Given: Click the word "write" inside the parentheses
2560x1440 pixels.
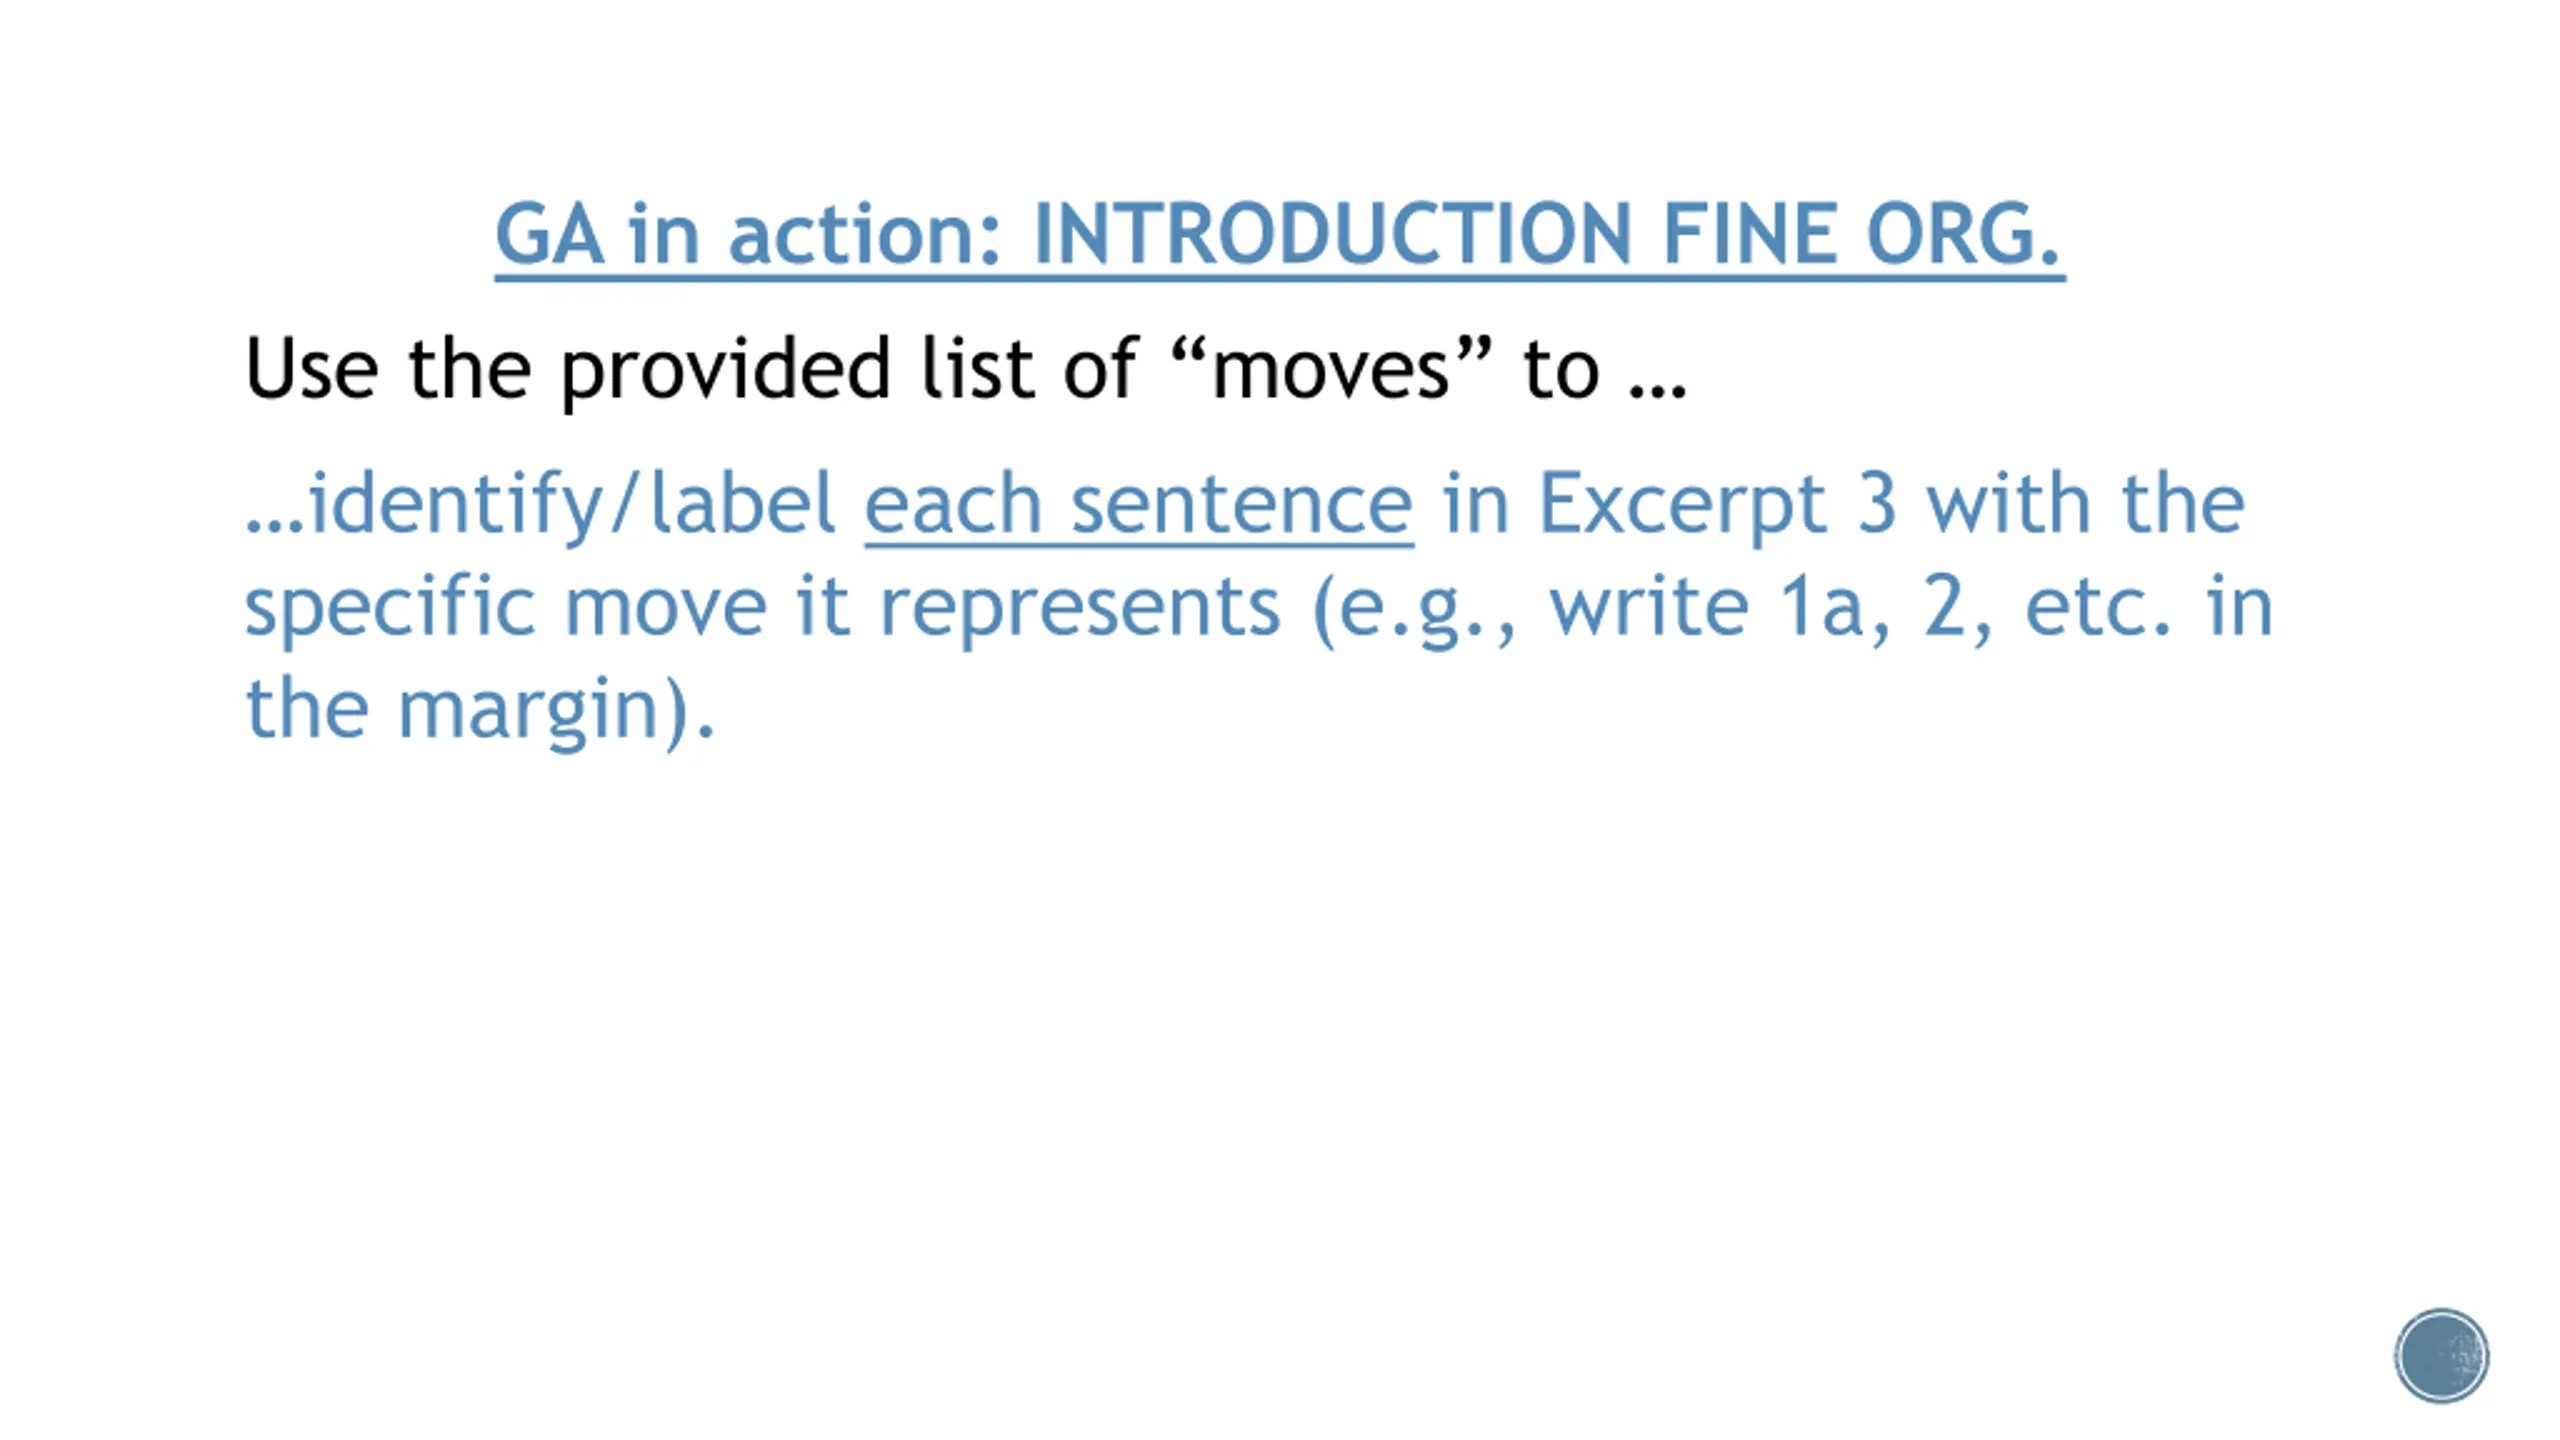Looking at the screenshot, I should (1648, 607).
